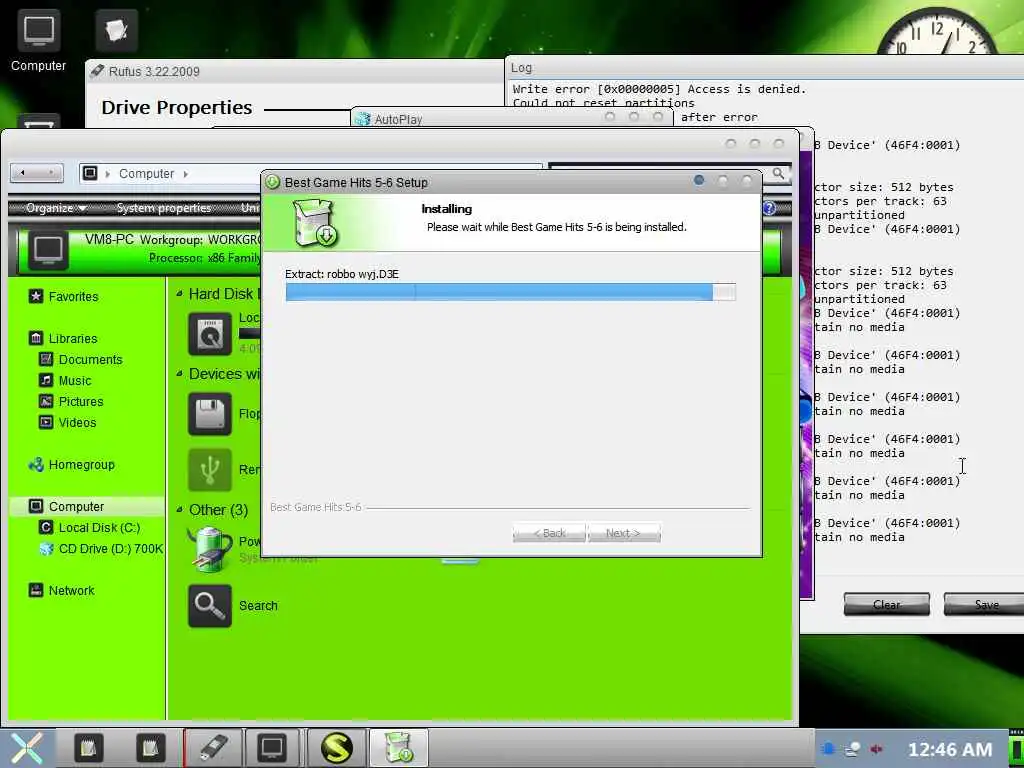The height and width of the screenshot is (768, 1024).
Task: Open the Start menu X icon
Action: pos(26,748)
